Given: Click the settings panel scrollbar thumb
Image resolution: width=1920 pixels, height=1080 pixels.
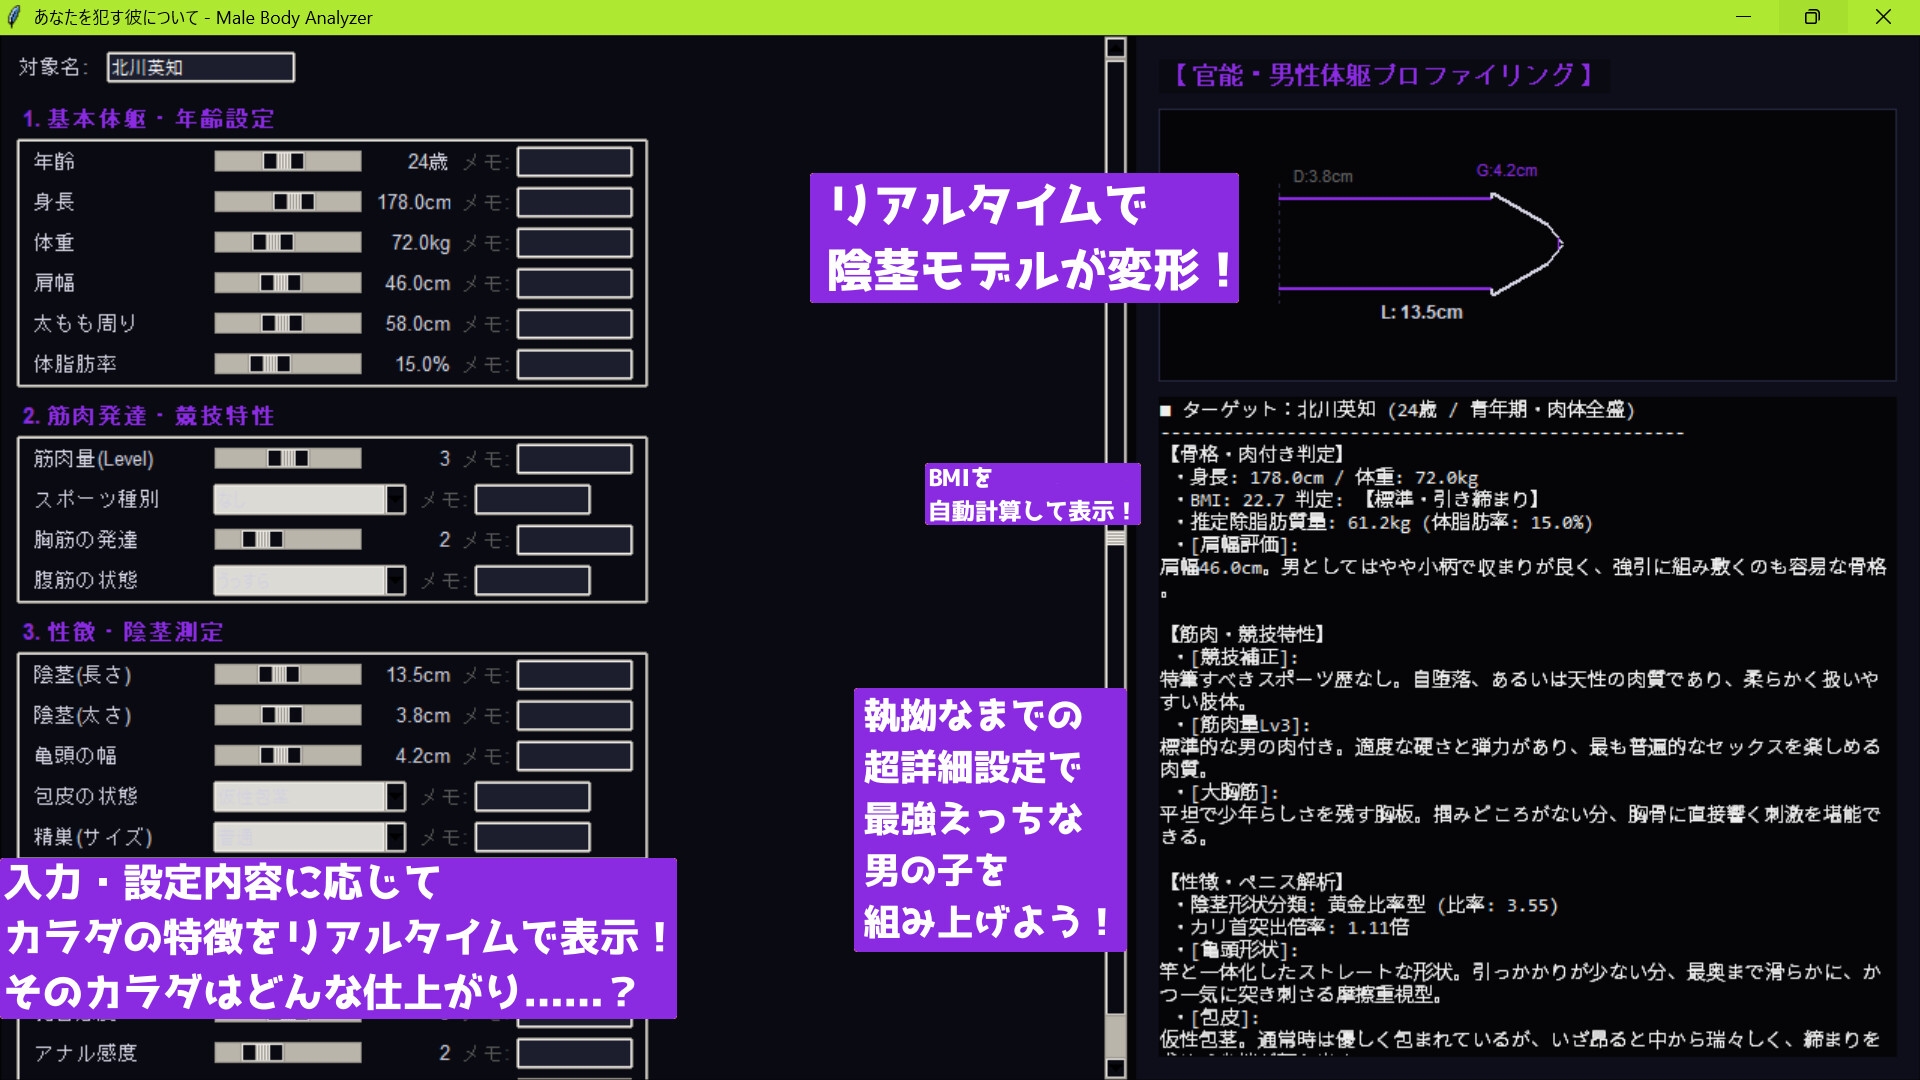Looking at the screenshot, I should [1116, 538].
